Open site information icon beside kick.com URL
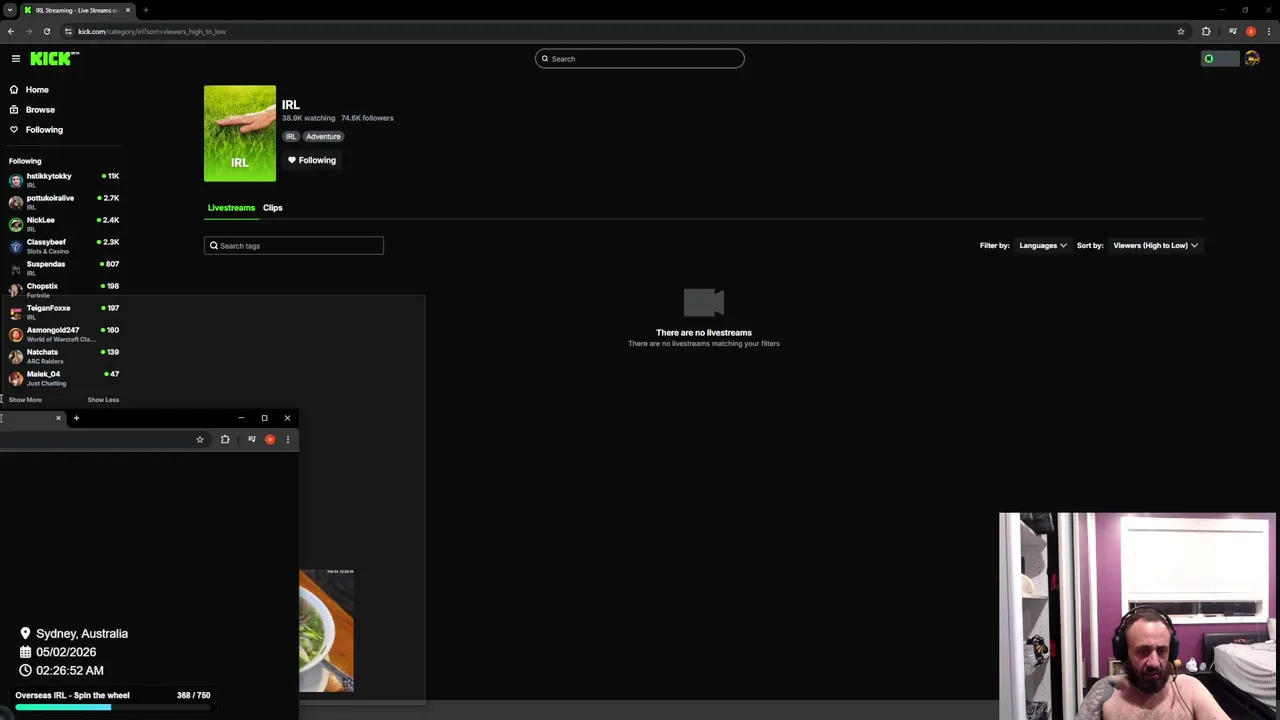1280x720 pixels. pyautogui.click(x=68, y=31)
